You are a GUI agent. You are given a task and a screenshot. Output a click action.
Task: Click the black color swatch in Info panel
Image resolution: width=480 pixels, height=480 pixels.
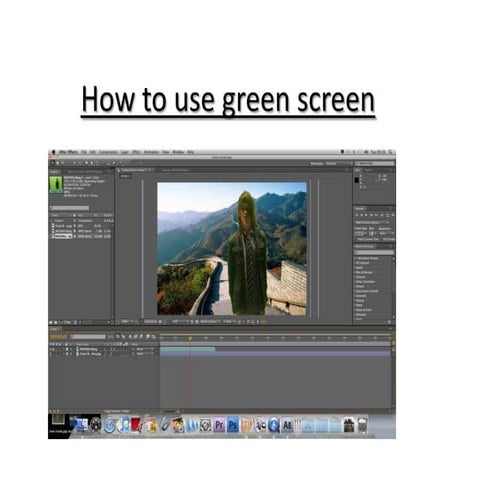(357, 180)
